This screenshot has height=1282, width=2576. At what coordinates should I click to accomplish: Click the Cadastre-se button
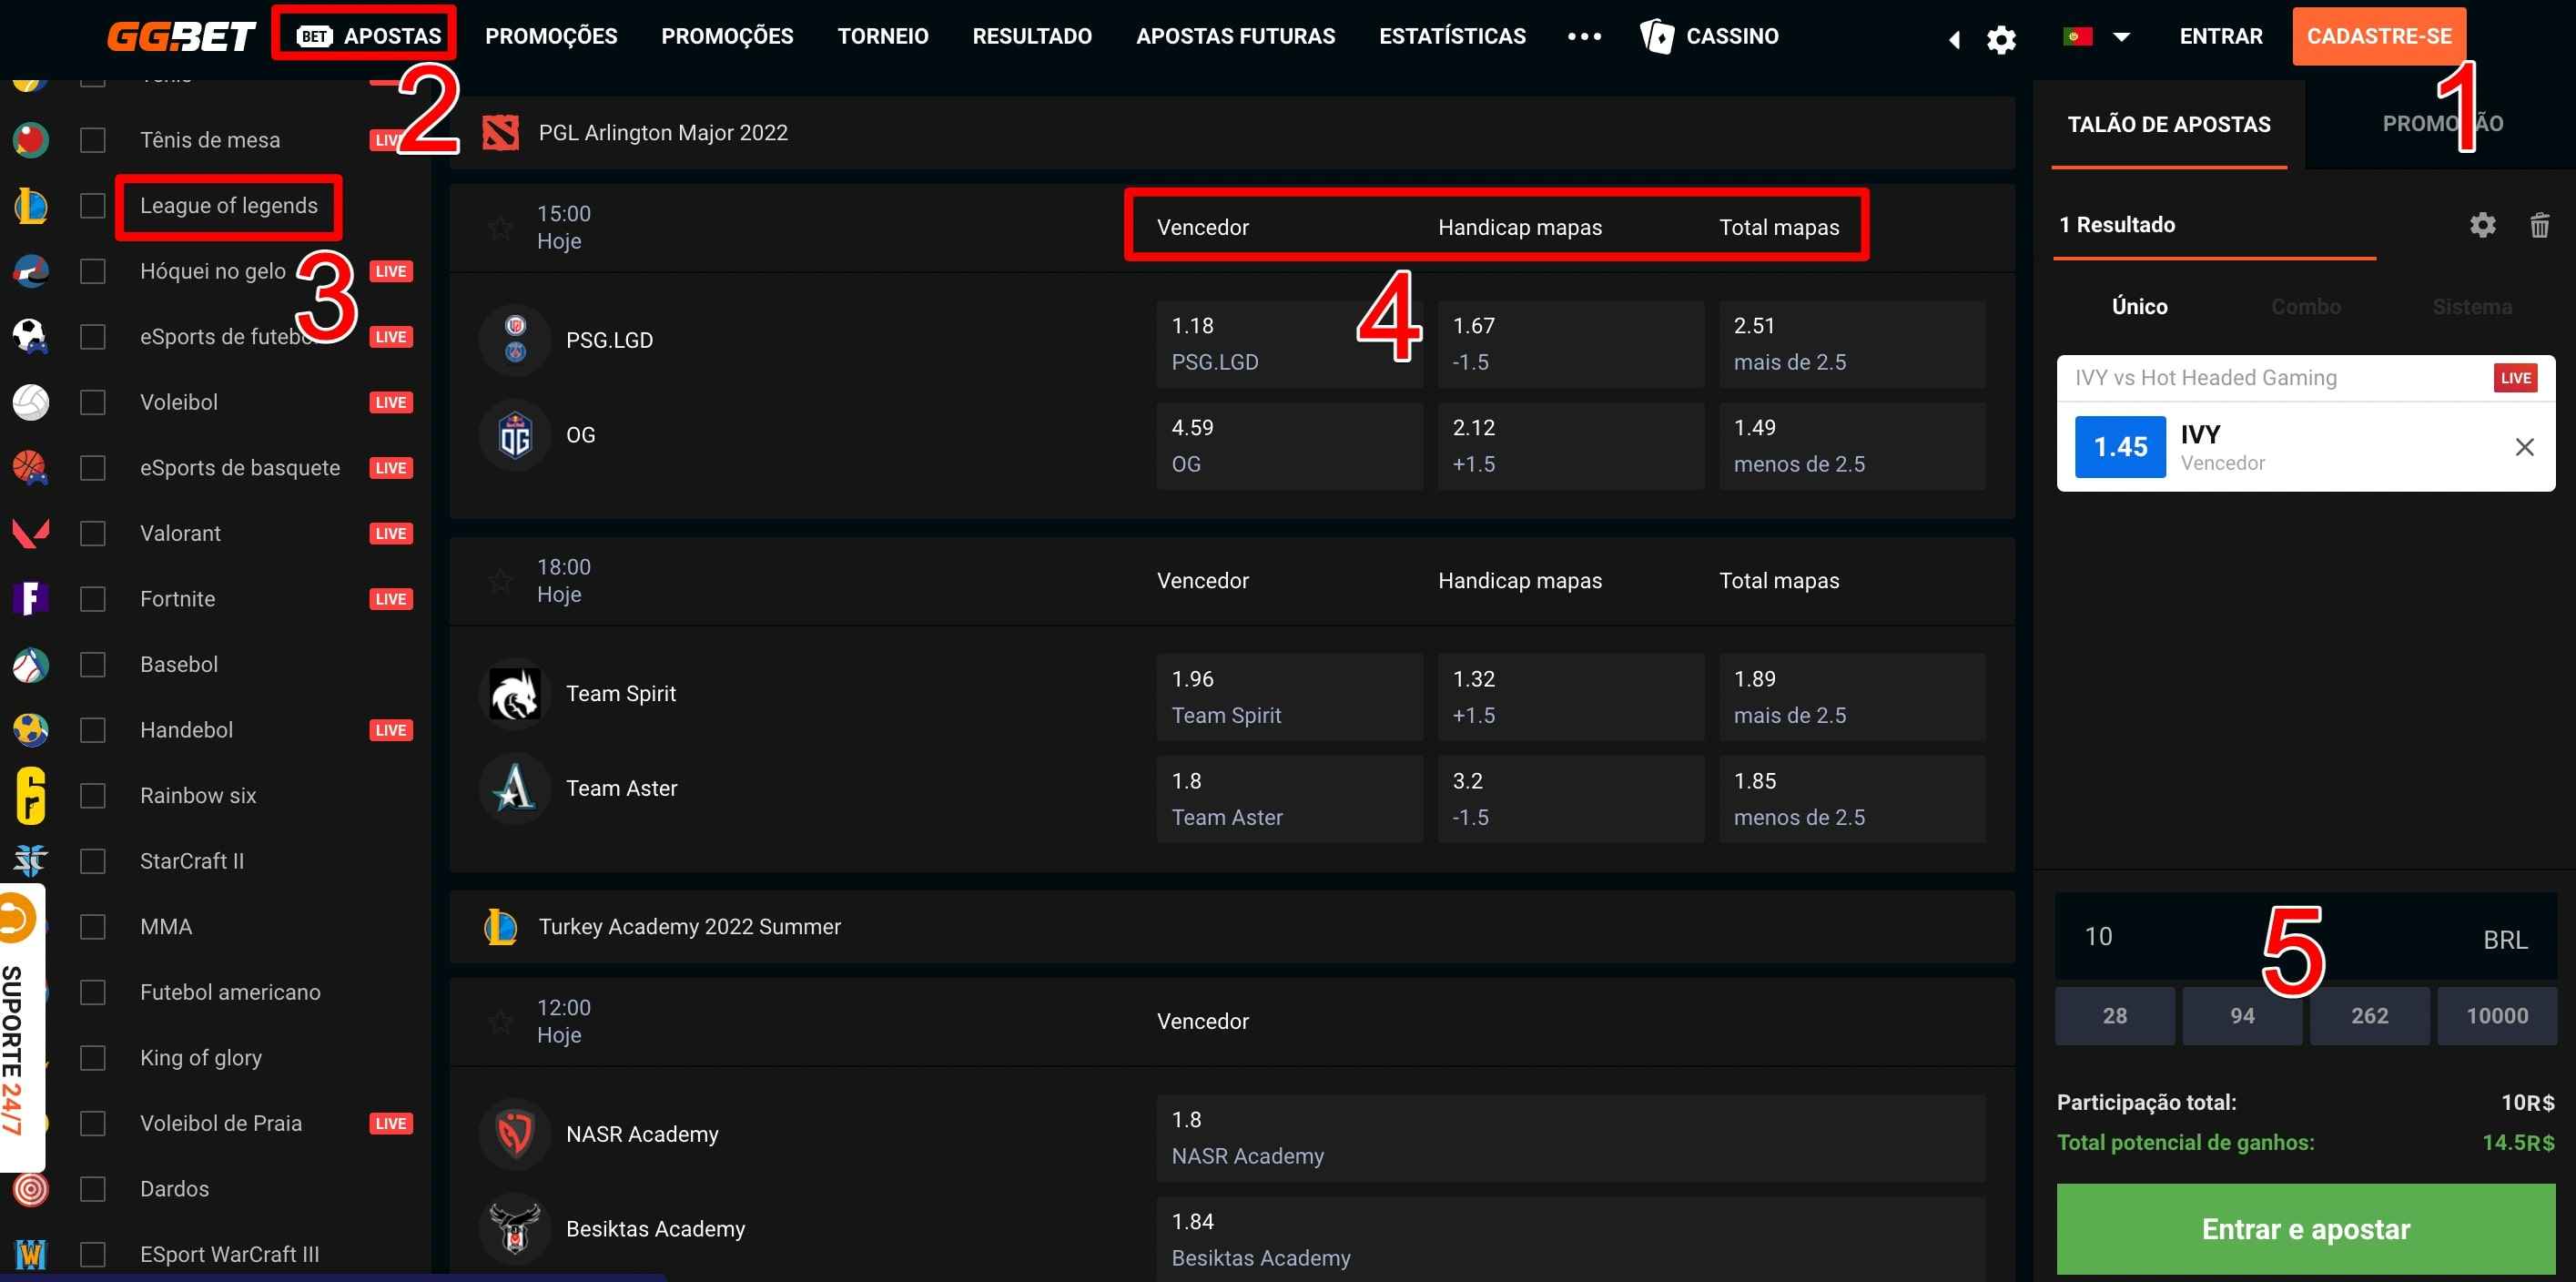pyautogui.click(x=2379, y=36)
